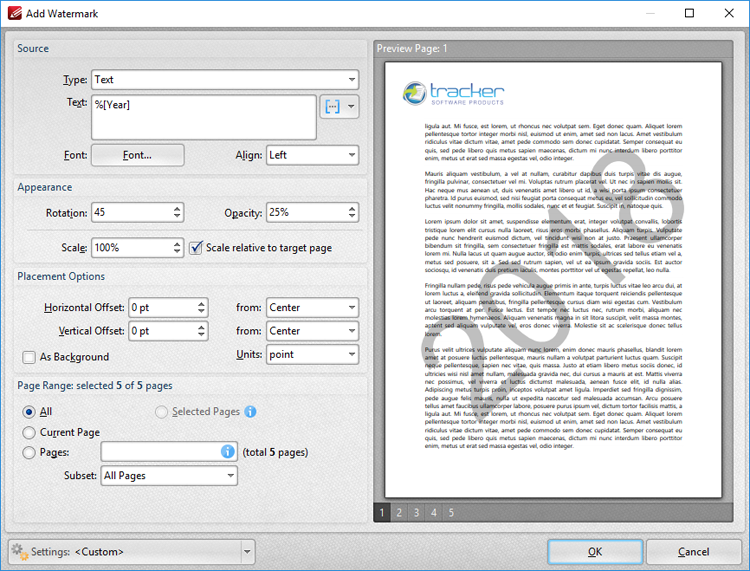Screen dimensions: 750x571
Task: Click the Pages range input field
Action: [x=169, y=451]
